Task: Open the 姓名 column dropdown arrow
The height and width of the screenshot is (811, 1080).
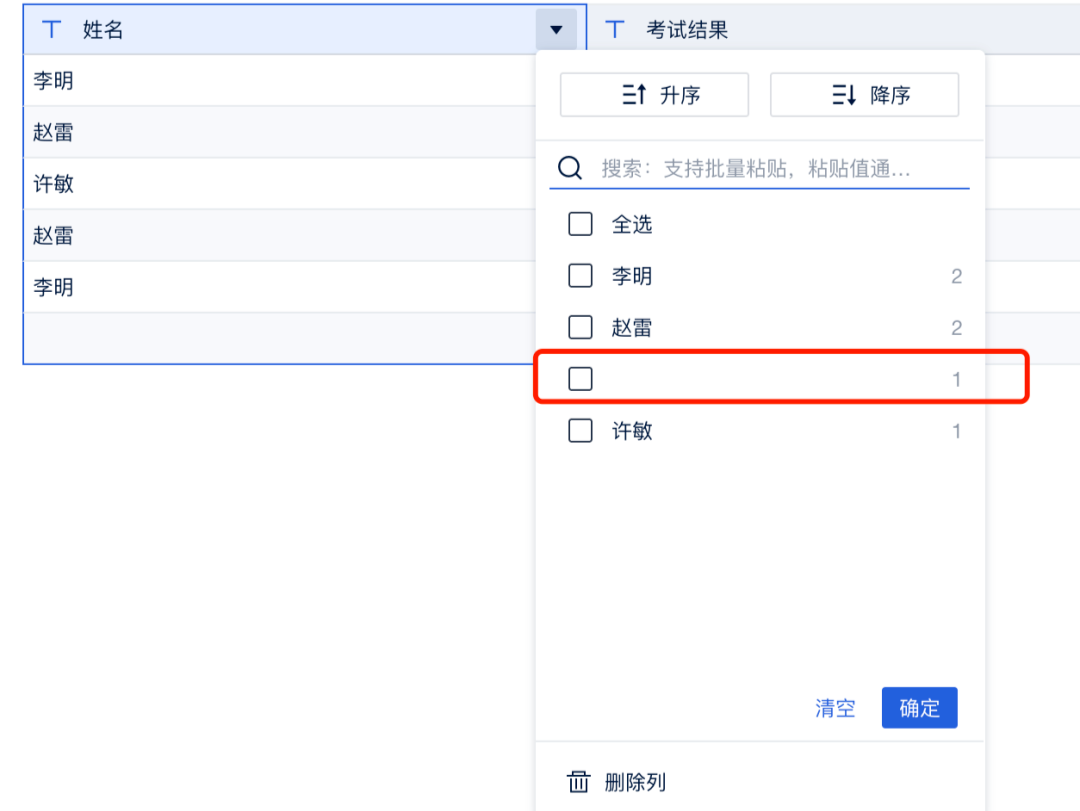Action: (x=556, y=30)
